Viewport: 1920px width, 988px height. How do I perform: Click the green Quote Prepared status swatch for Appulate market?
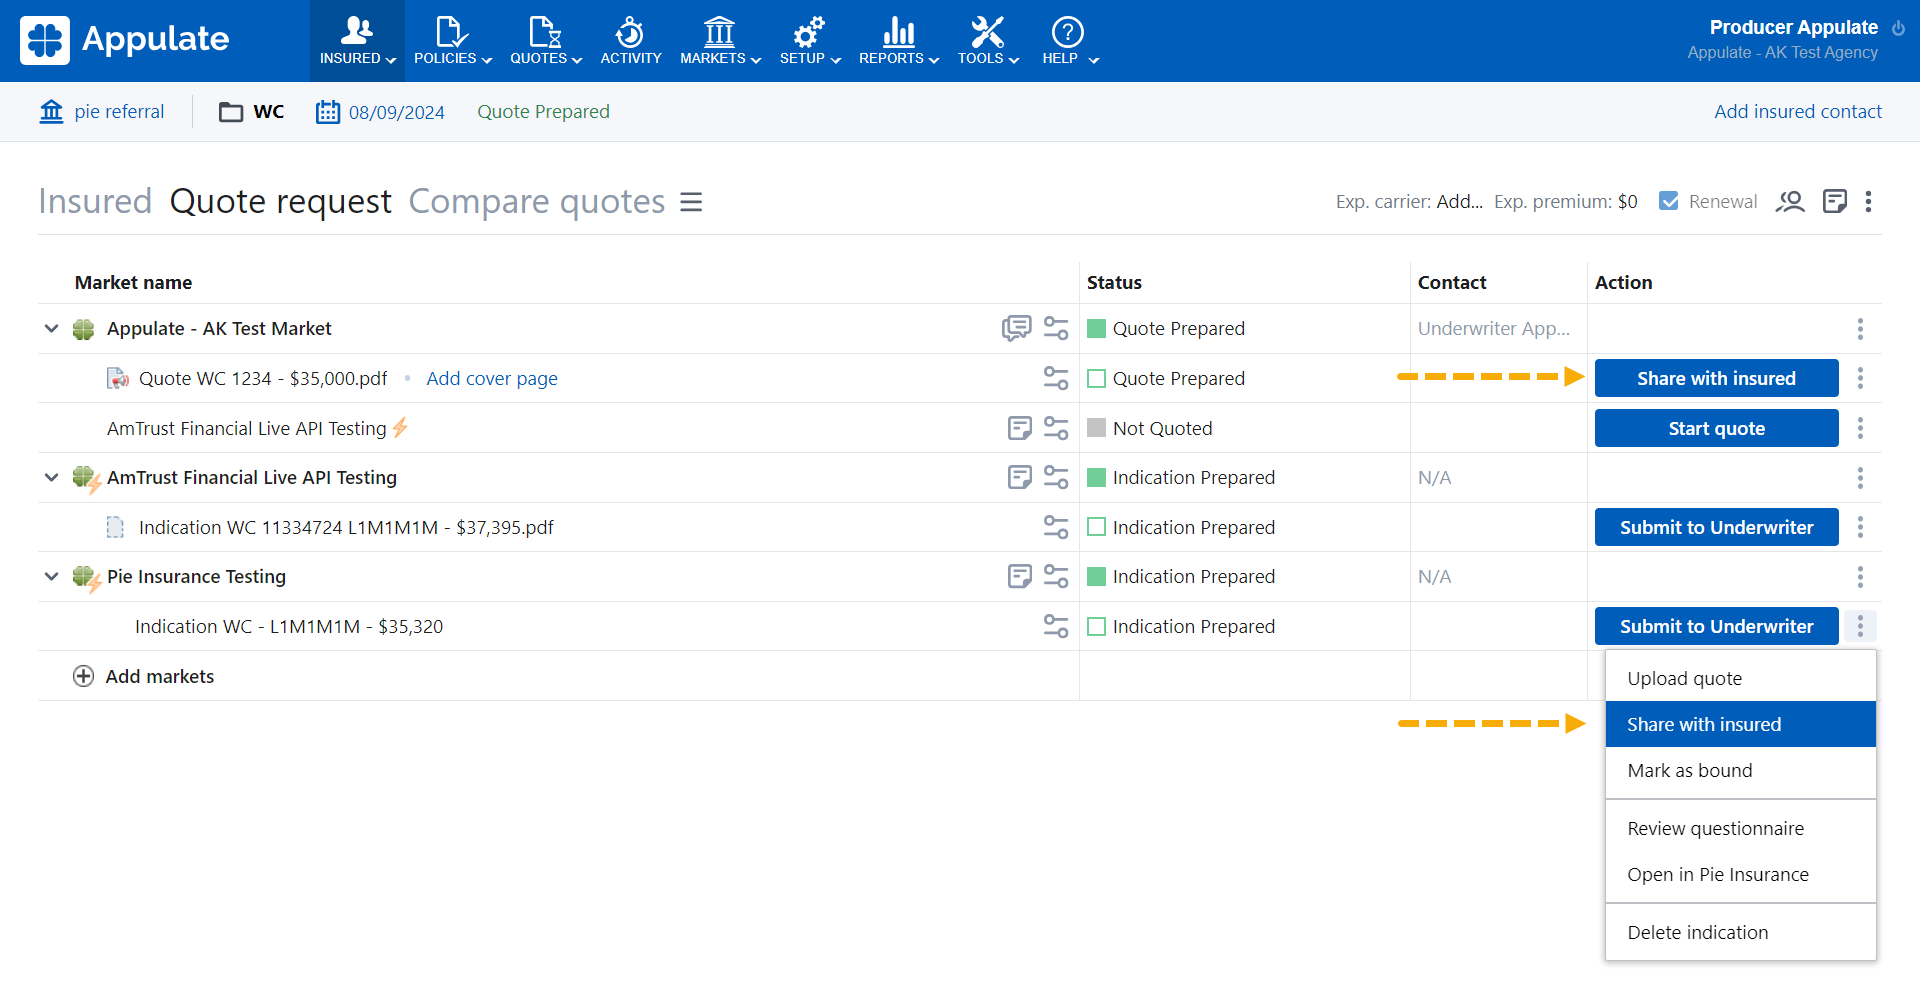click(1096, 328)
